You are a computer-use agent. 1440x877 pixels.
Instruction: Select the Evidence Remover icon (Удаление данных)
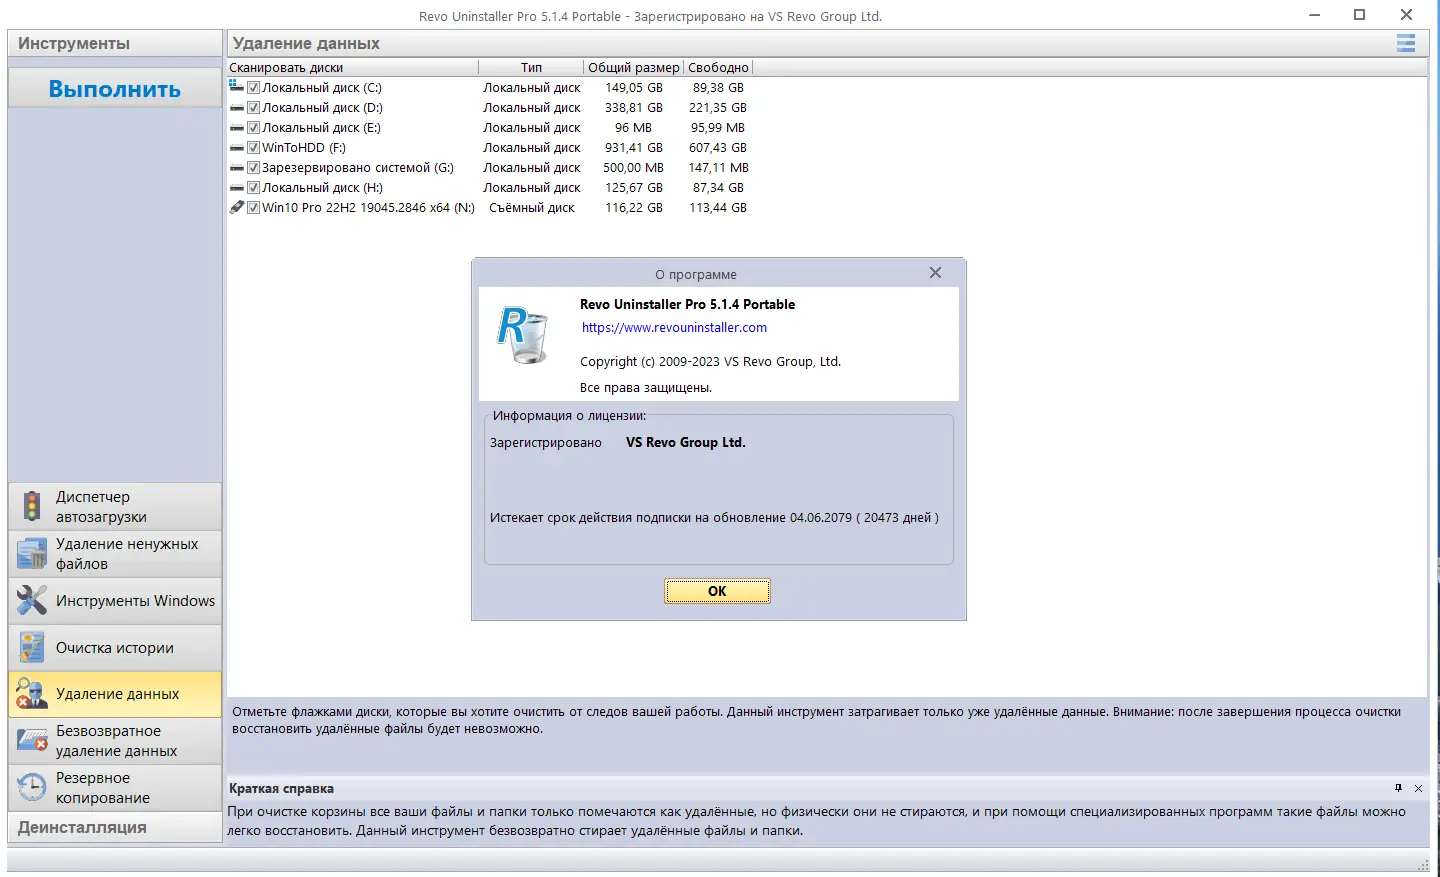click(32, 693)
